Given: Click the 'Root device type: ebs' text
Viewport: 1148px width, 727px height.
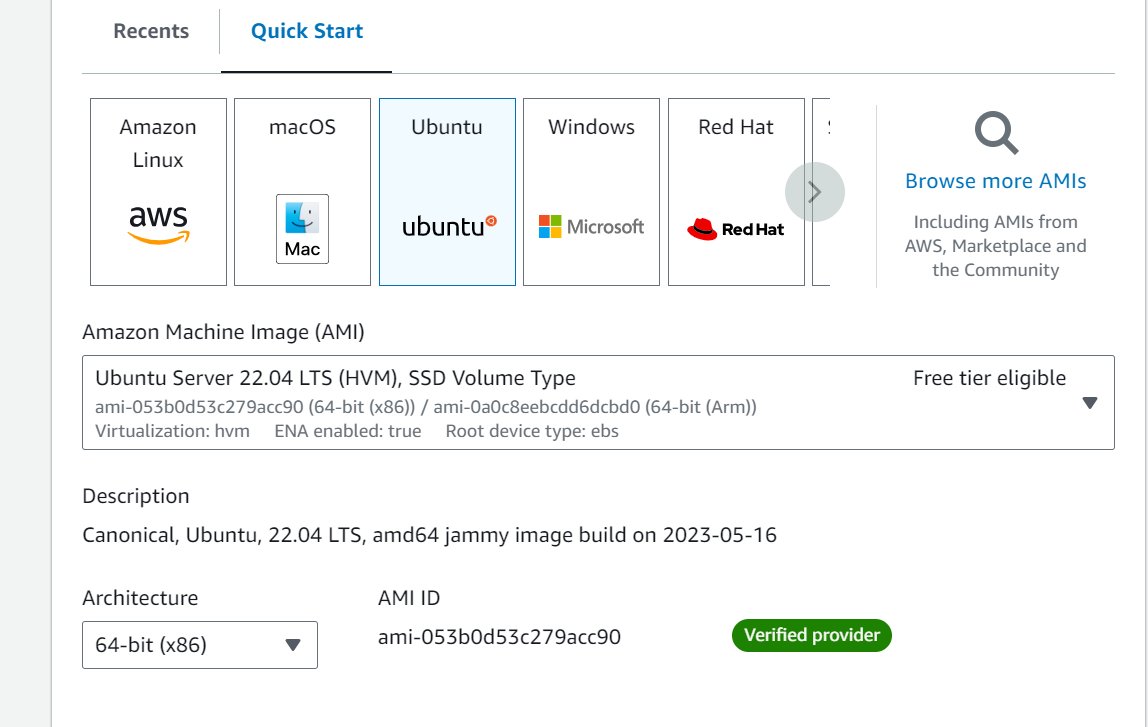Looking at the screenshot, I should [532, 431].
